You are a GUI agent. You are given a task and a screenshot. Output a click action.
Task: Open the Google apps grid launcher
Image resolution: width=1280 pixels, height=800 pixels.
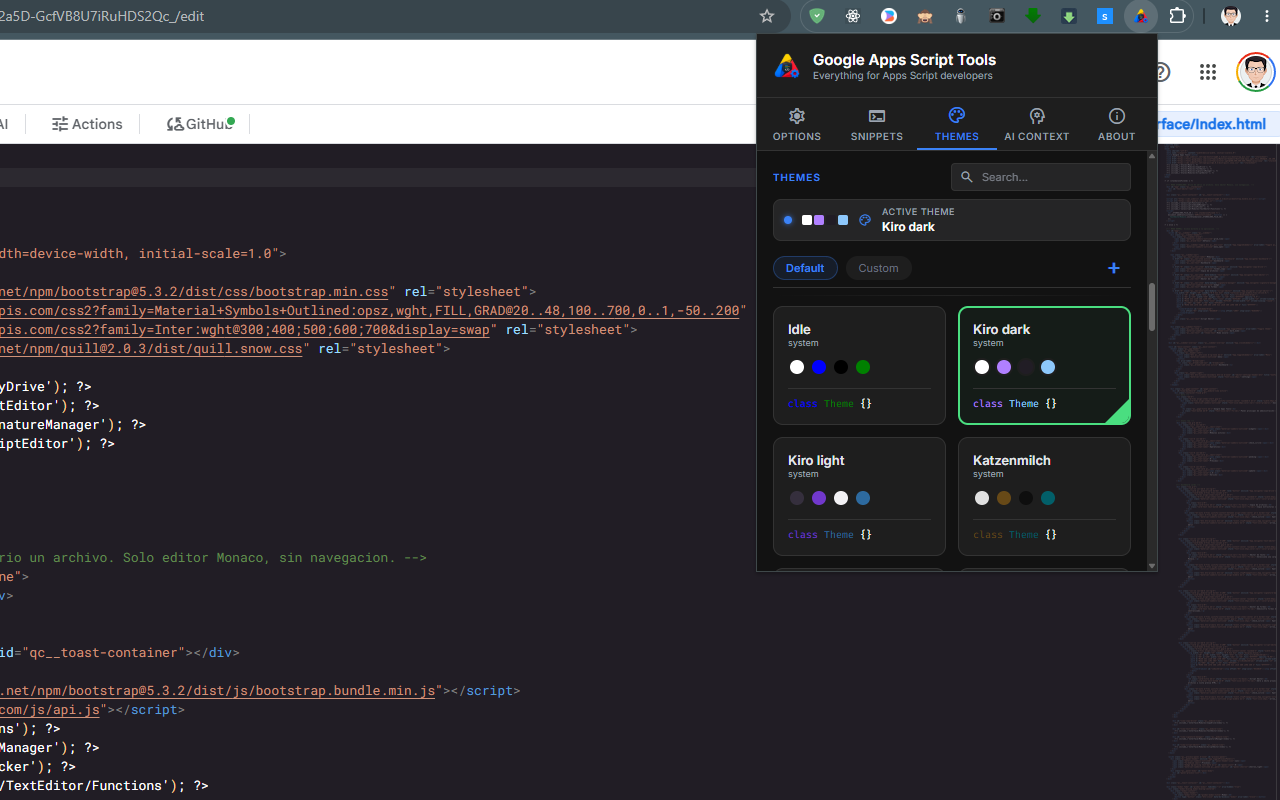tap(1207, 72)
